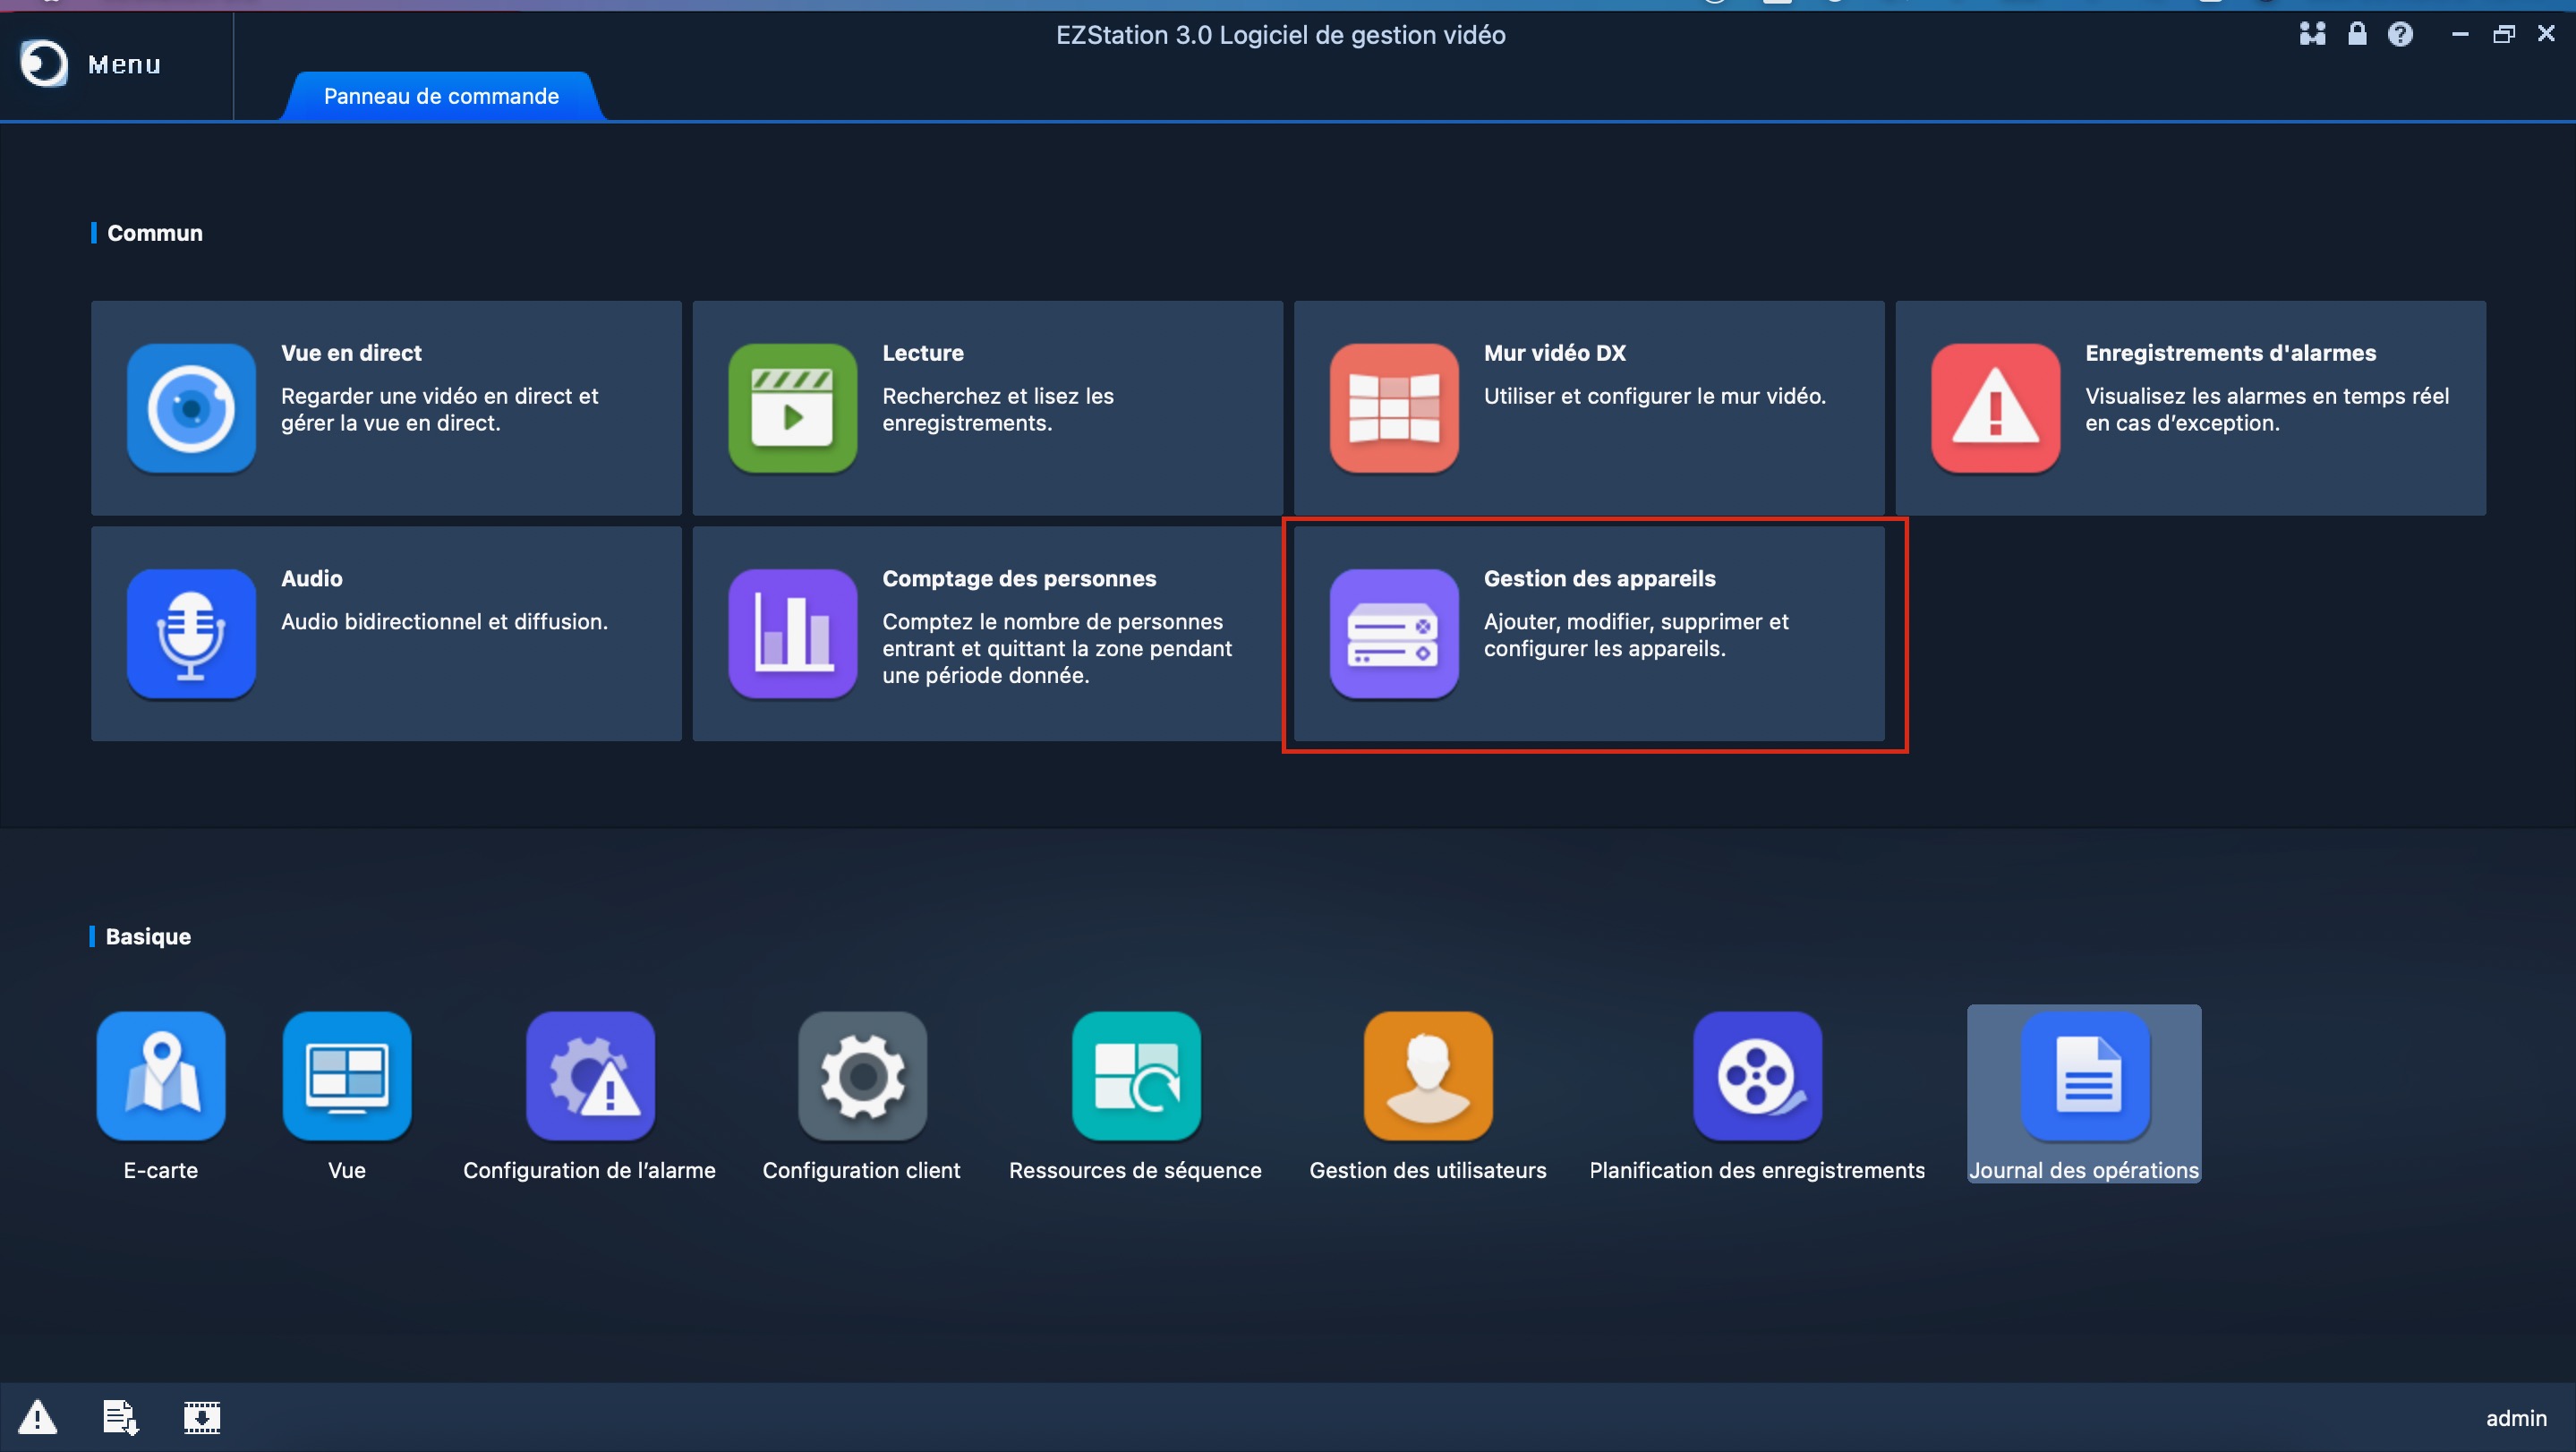The image size is (2576, 1452).
Task: Open the Vue en direct camera icon
Action: [x=191, y=408]
